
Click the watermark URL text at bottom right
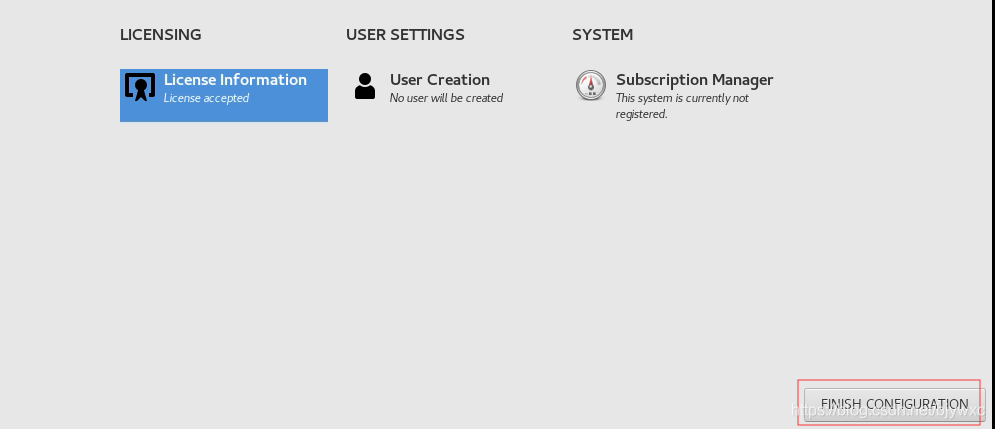880,408
